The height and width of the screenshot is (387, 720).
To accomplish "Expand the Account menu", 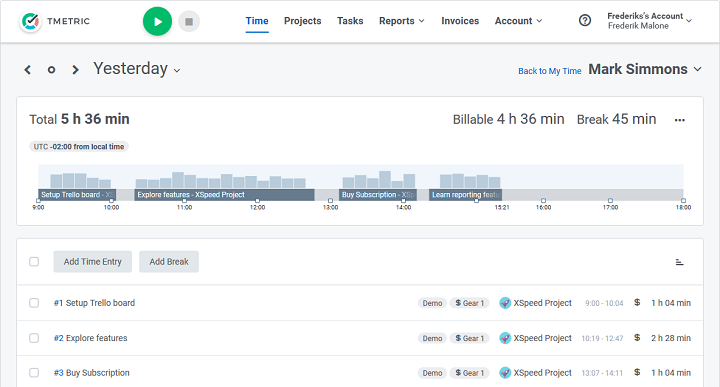I will pos(518,21).
